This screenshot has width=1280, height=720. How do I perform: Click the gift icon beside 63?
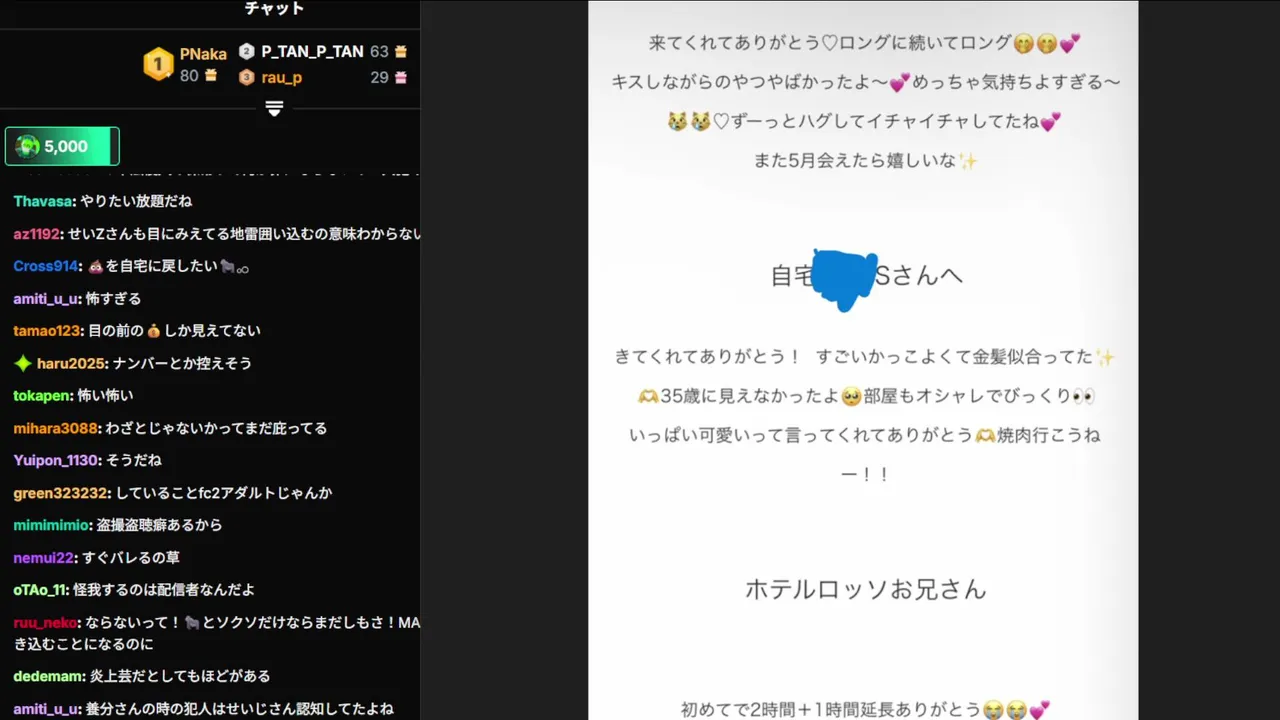click(401, 51)
